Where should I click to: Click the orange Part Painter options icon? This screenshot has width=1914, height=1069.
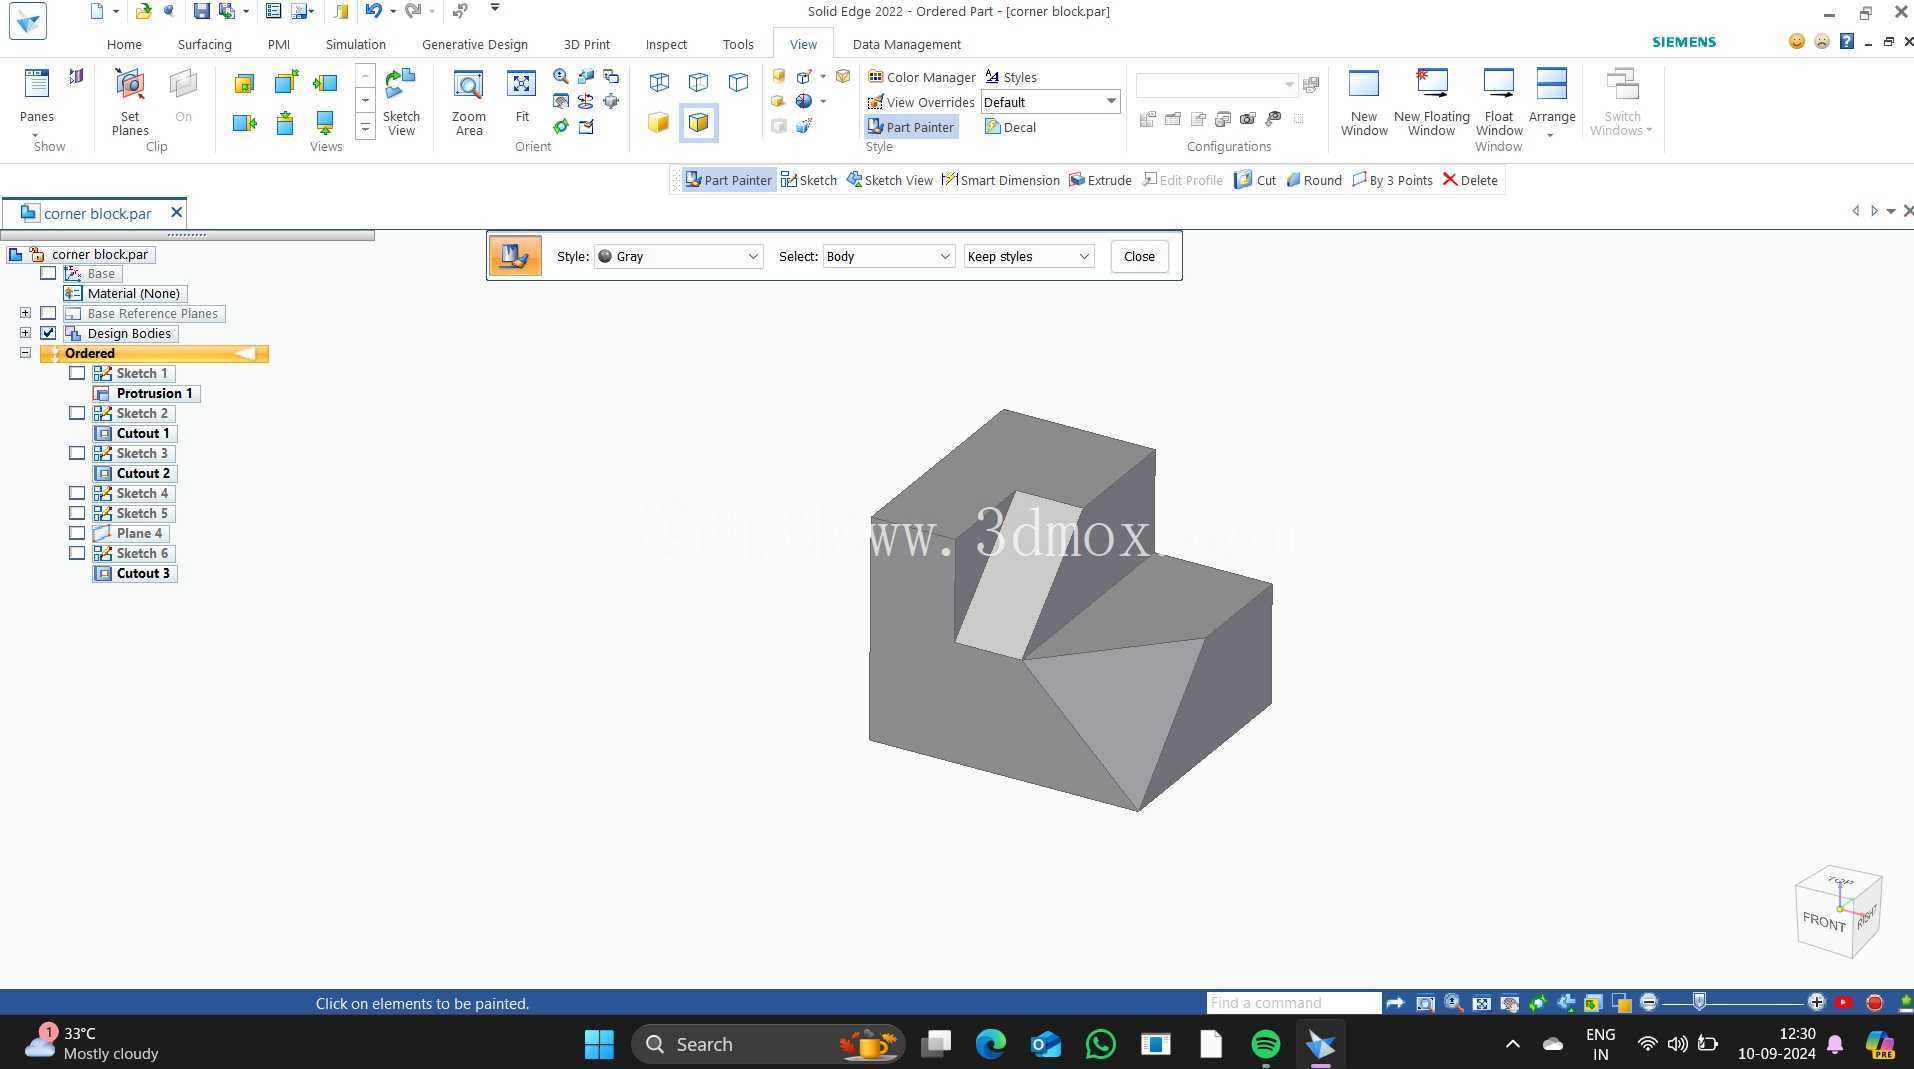515,256
